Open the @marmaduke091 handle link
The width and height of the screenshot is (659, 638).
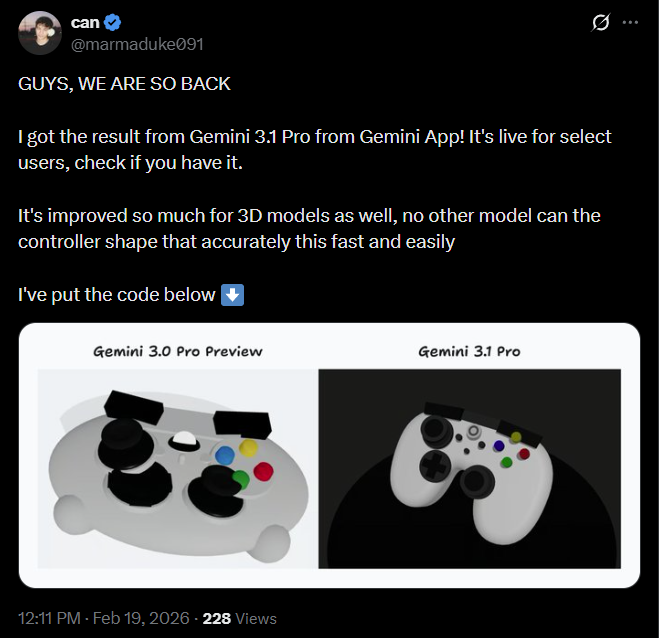[x=139, y=44]
